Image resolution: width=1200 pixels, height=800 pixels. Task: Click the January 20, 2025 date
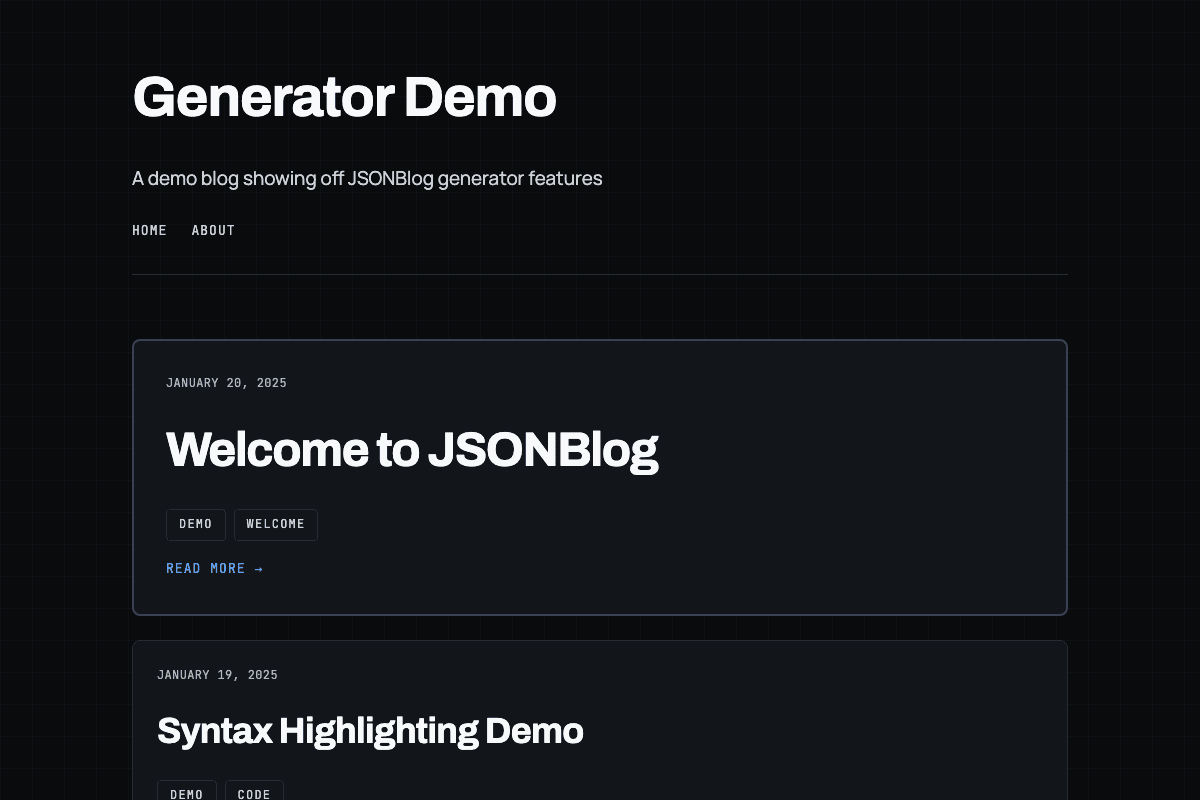point(226,383)
